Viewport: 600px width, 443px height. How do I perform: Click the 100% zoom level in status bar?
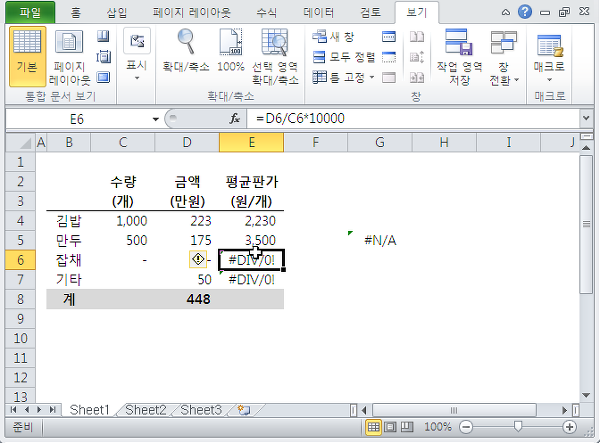coord(437,427)
